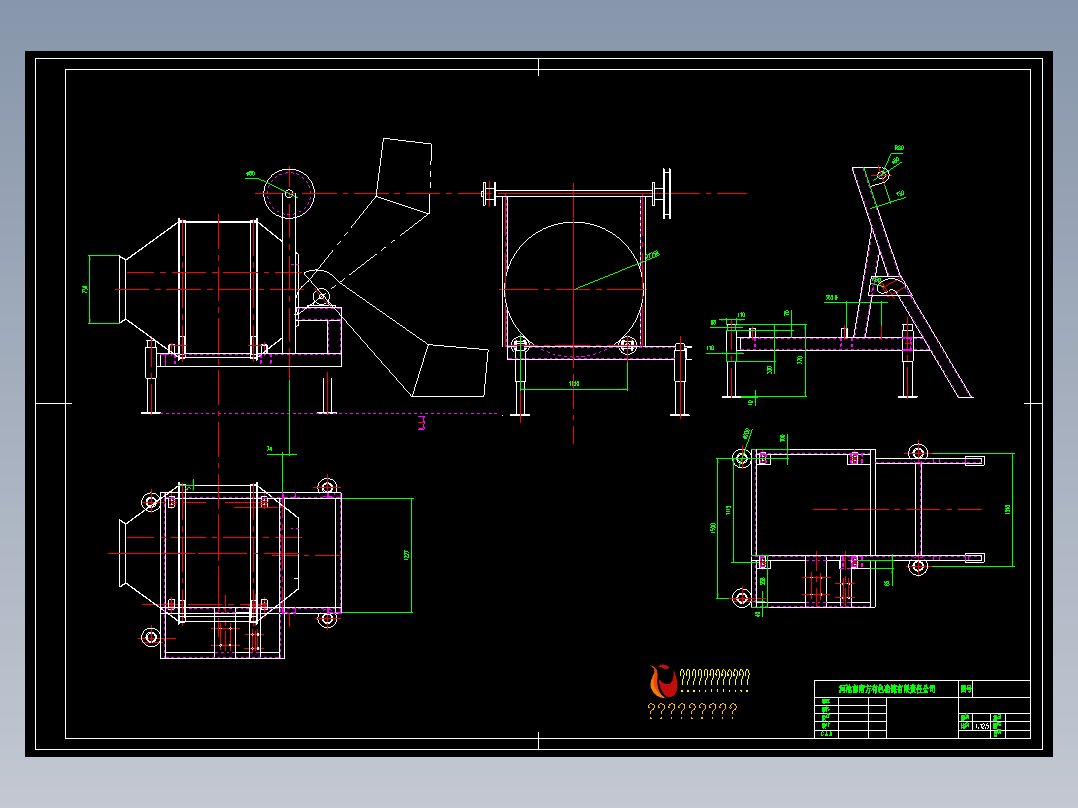Click the flame logo above the title block

point(663,681)
